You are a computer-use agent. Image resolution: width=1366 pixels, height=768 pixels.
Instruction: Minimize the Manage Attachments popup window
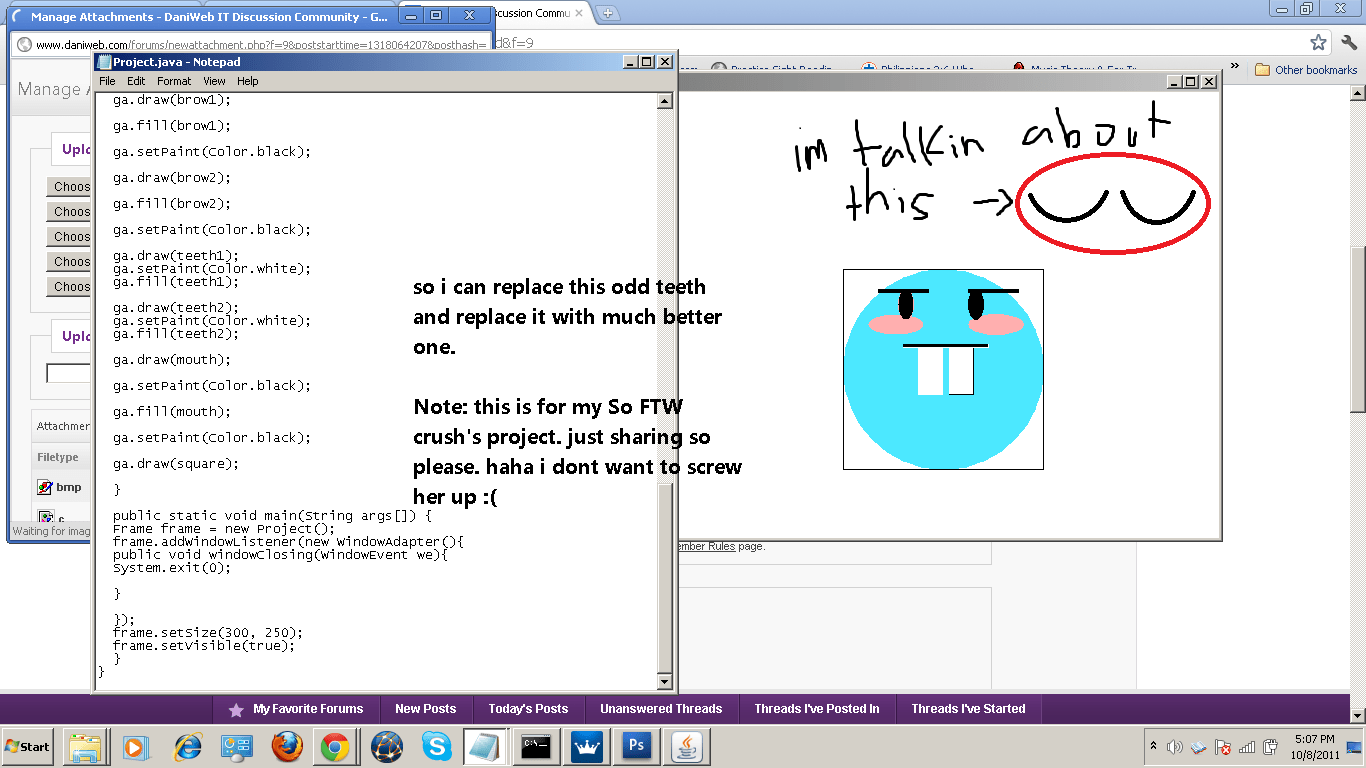(x=411, y=15)
